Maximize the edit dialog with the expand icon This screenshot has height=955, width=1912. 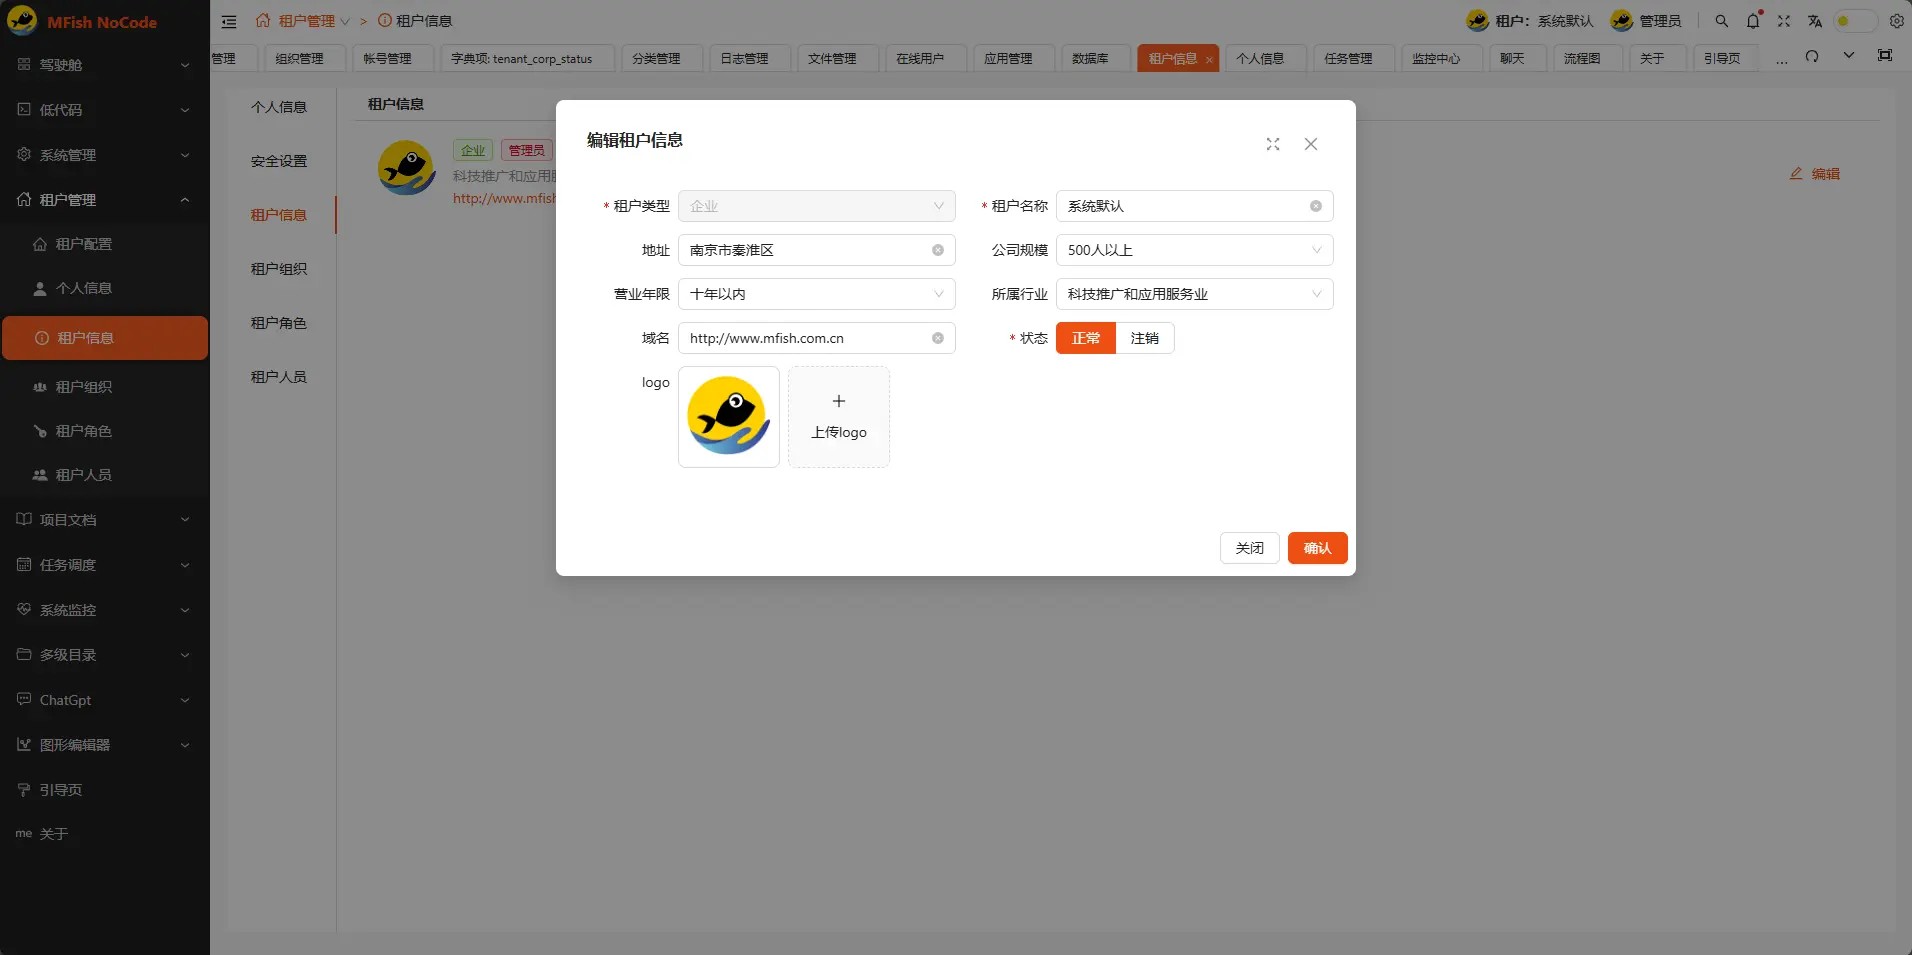(1272, 144)
